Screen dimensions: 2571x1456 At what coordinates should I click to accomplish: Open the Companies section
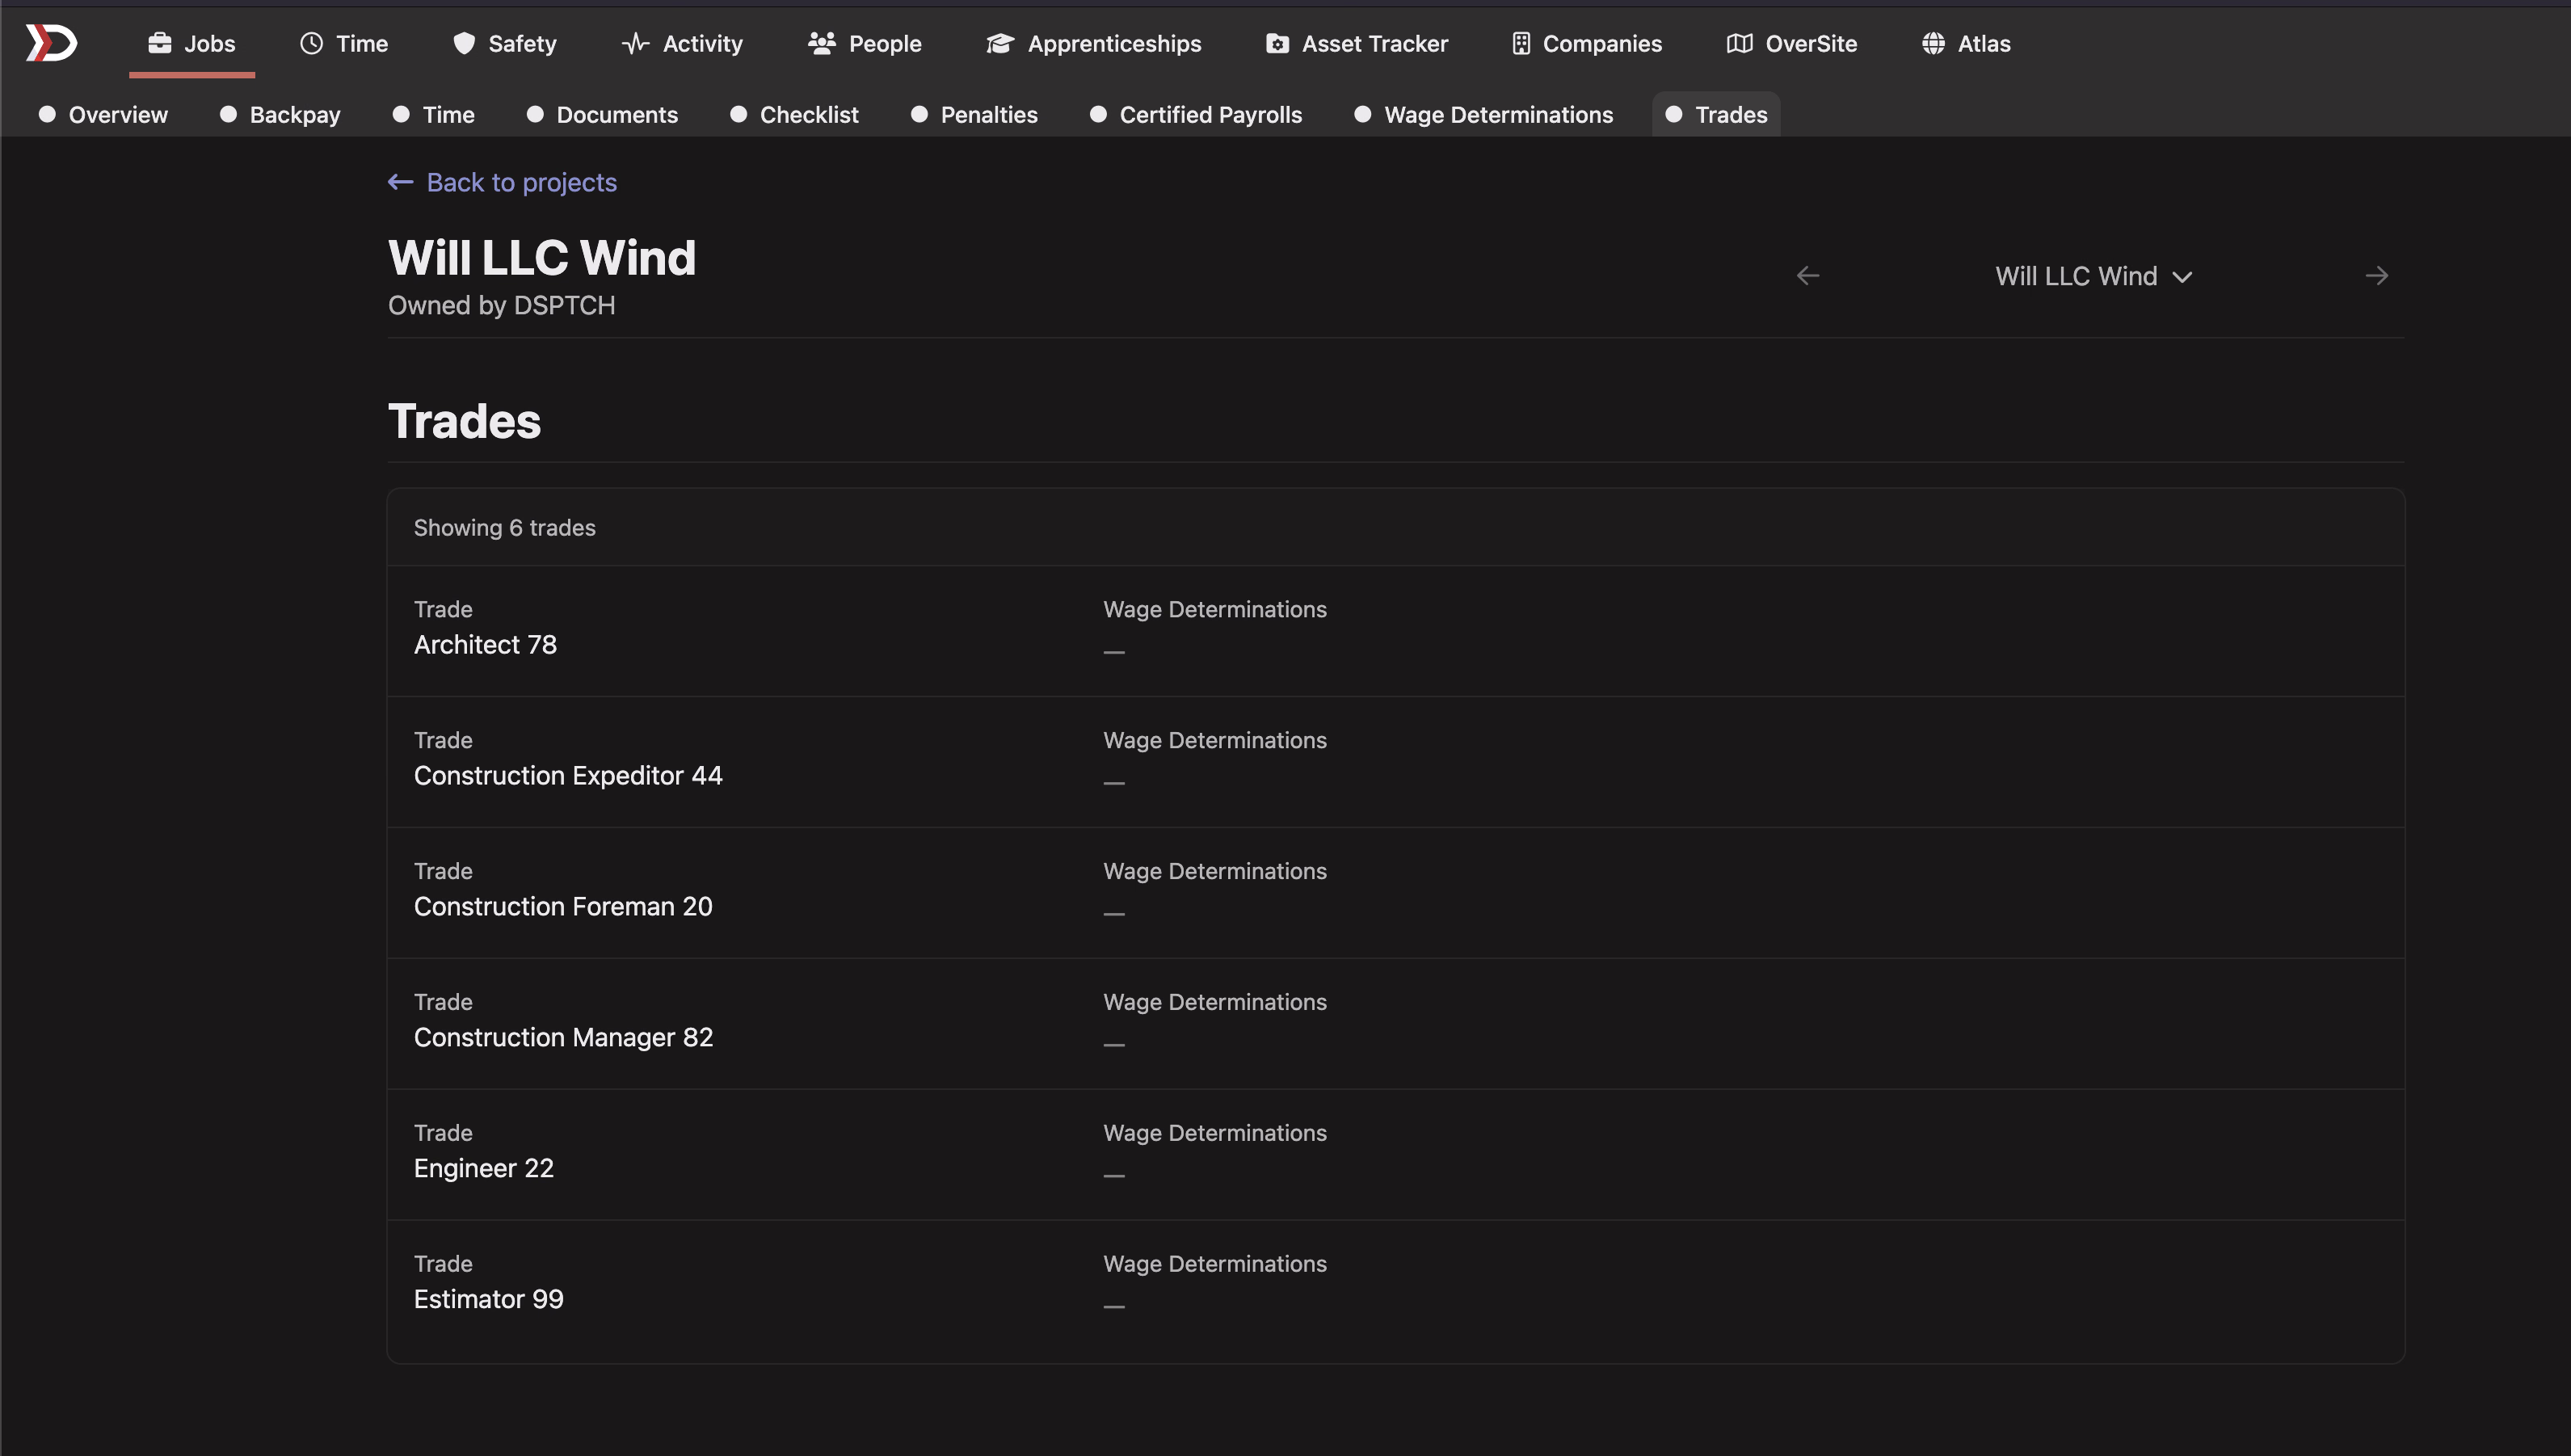tap(1586, 43)
